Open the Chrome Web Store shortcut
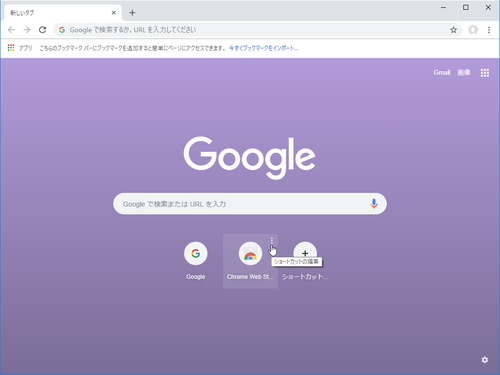This screenshot has width=500, height=375. coord(250,261)
